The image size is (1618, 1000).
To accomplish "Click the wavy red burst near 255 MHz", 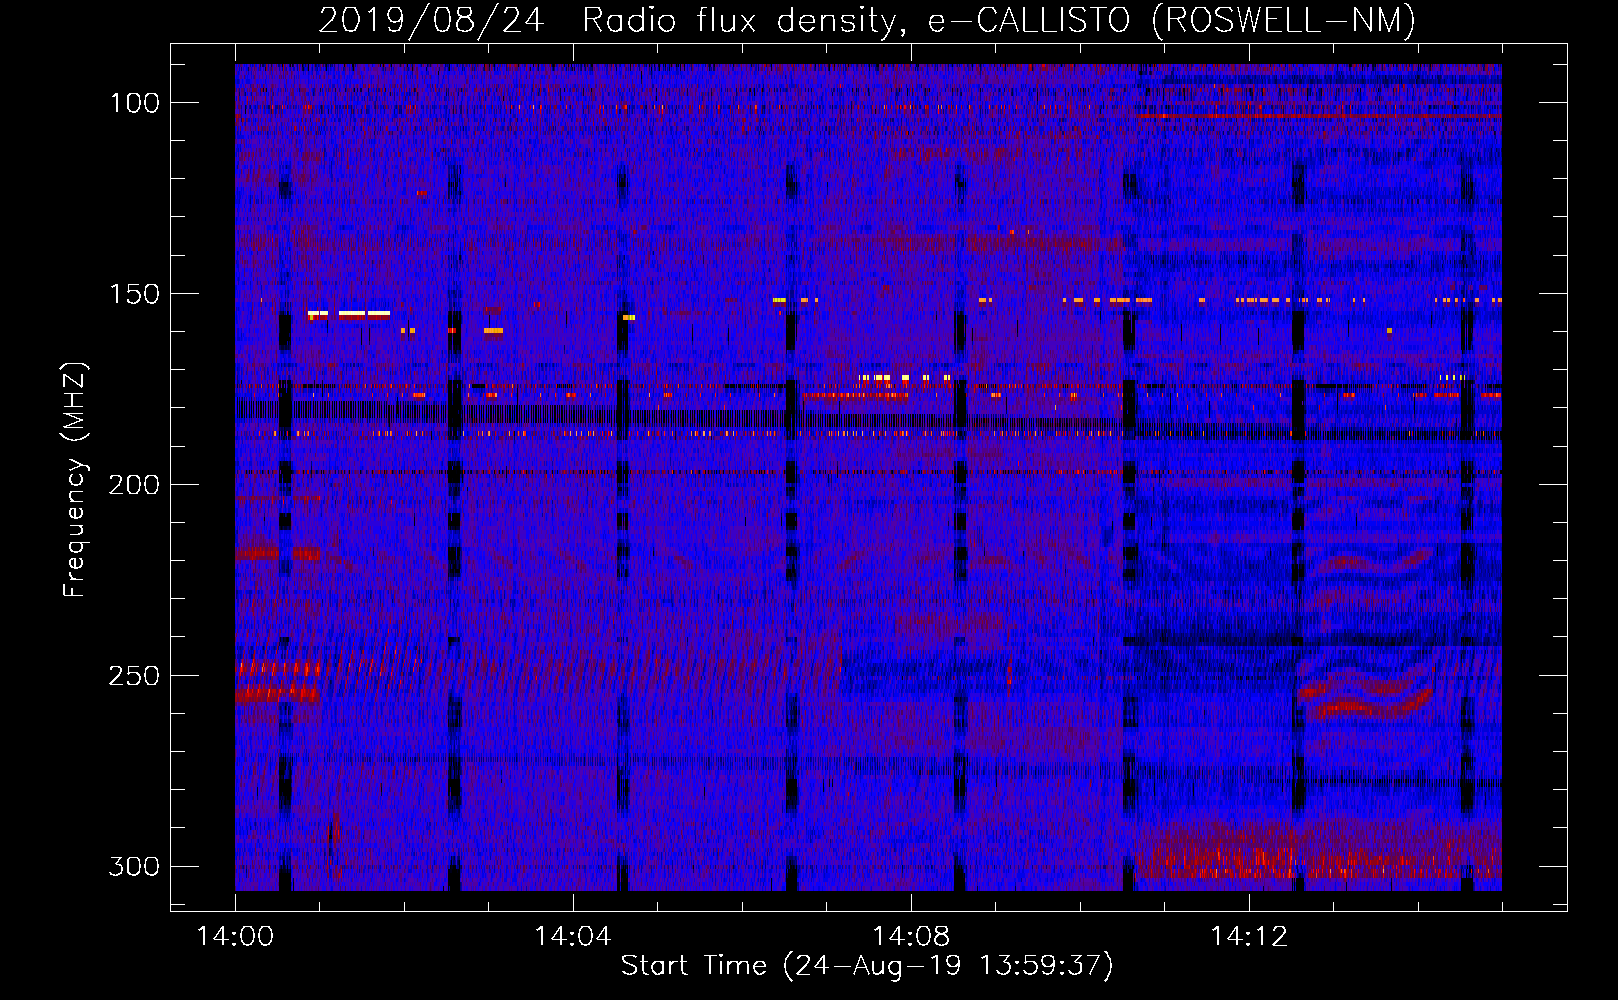I will (1366, 697).
